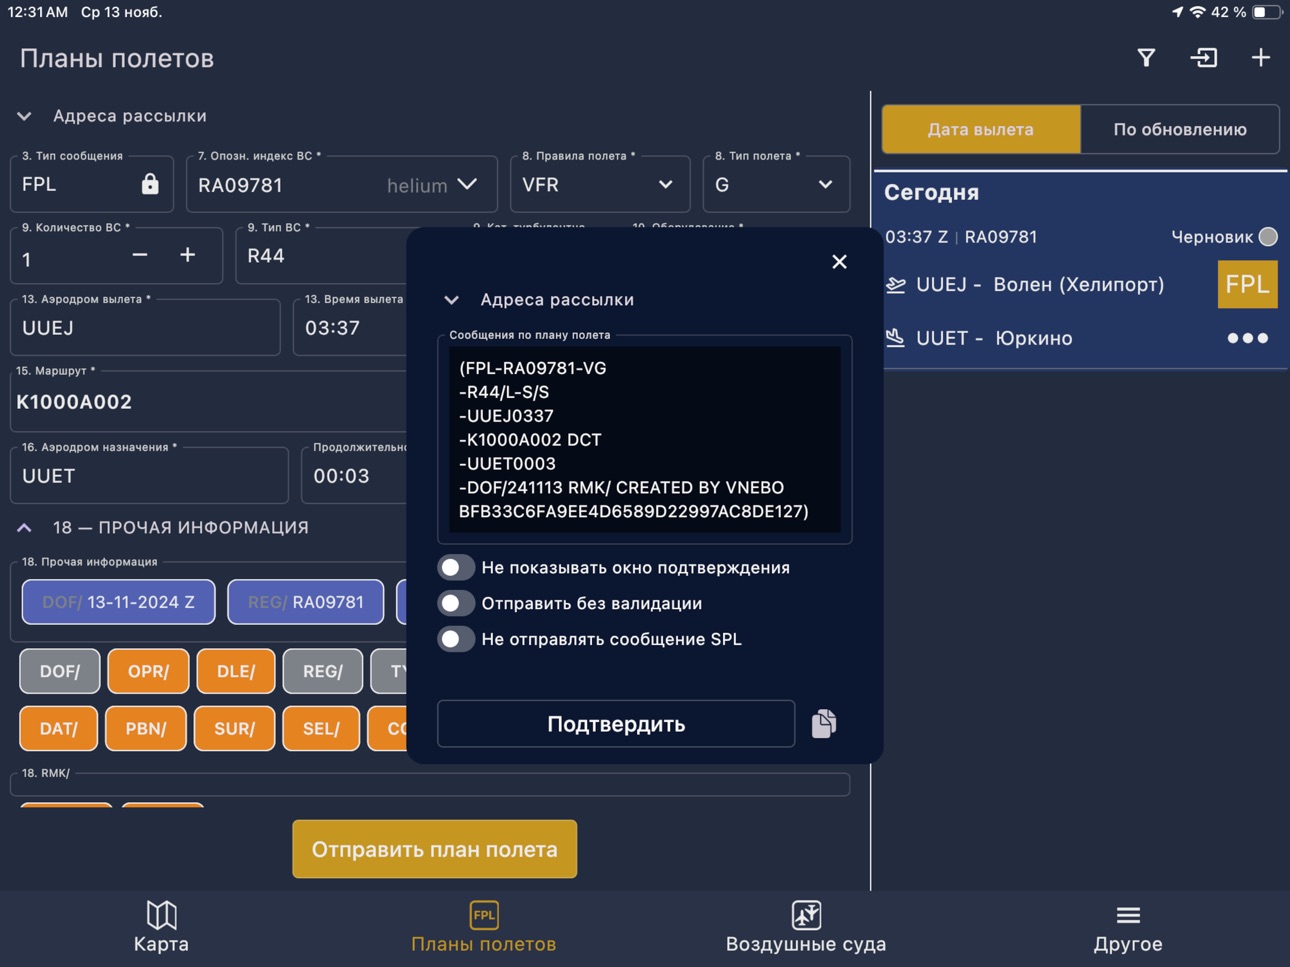Tap the import flight plan icon
The width and height of the screenshot is (1290, 967).
pyautogui.click(x=1203, y=58)
